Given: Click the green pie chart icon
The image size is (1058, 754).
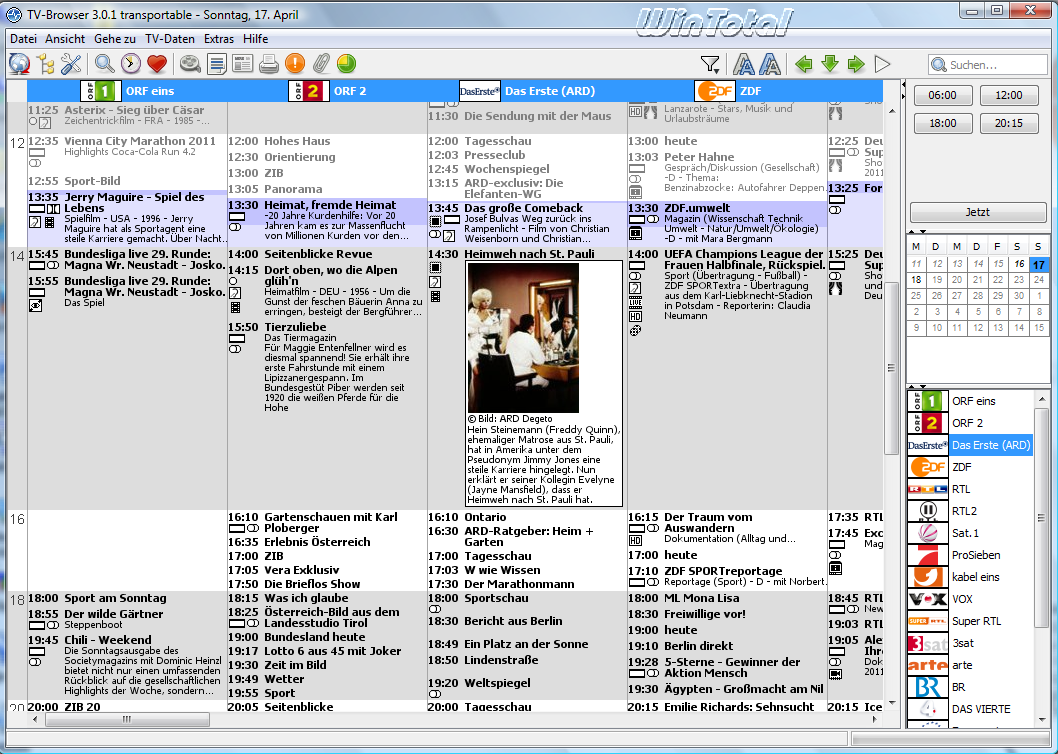Looking at the screenshot, I should 346,64.
